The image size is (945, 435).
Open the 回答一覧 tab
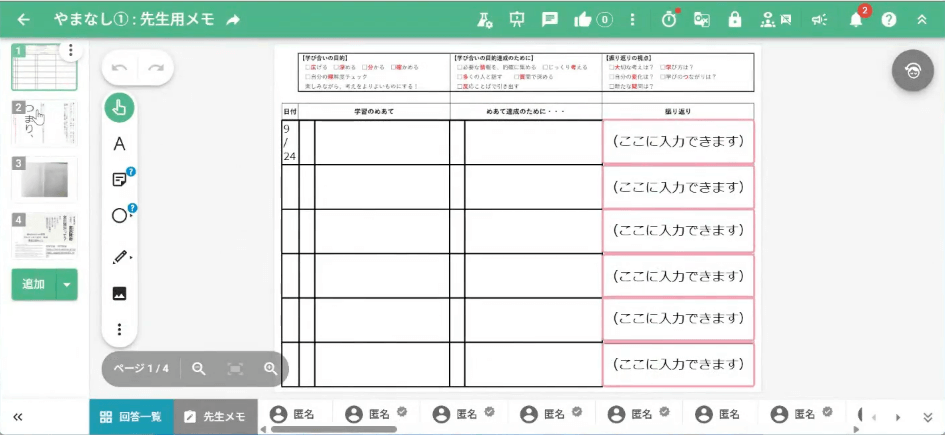(x=131, y=416)
